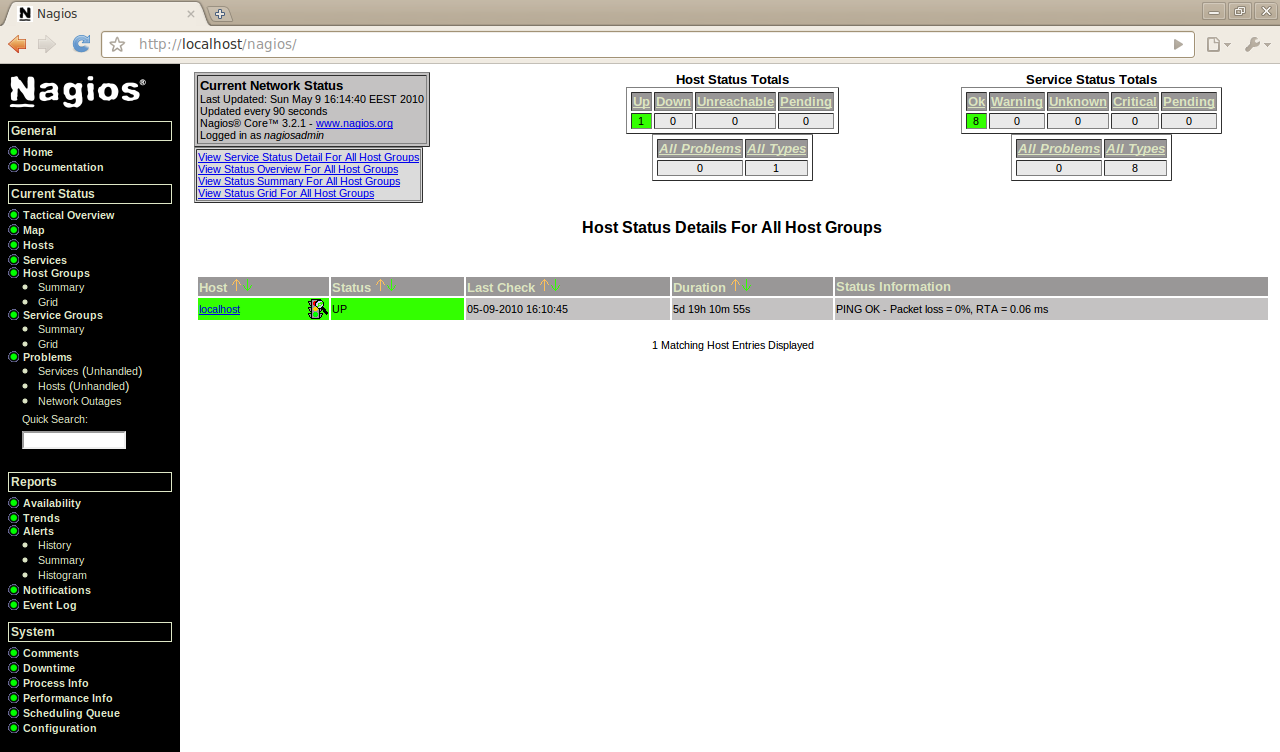
Task: Open Scheduling Queue
Action: (x=71, y=713)
